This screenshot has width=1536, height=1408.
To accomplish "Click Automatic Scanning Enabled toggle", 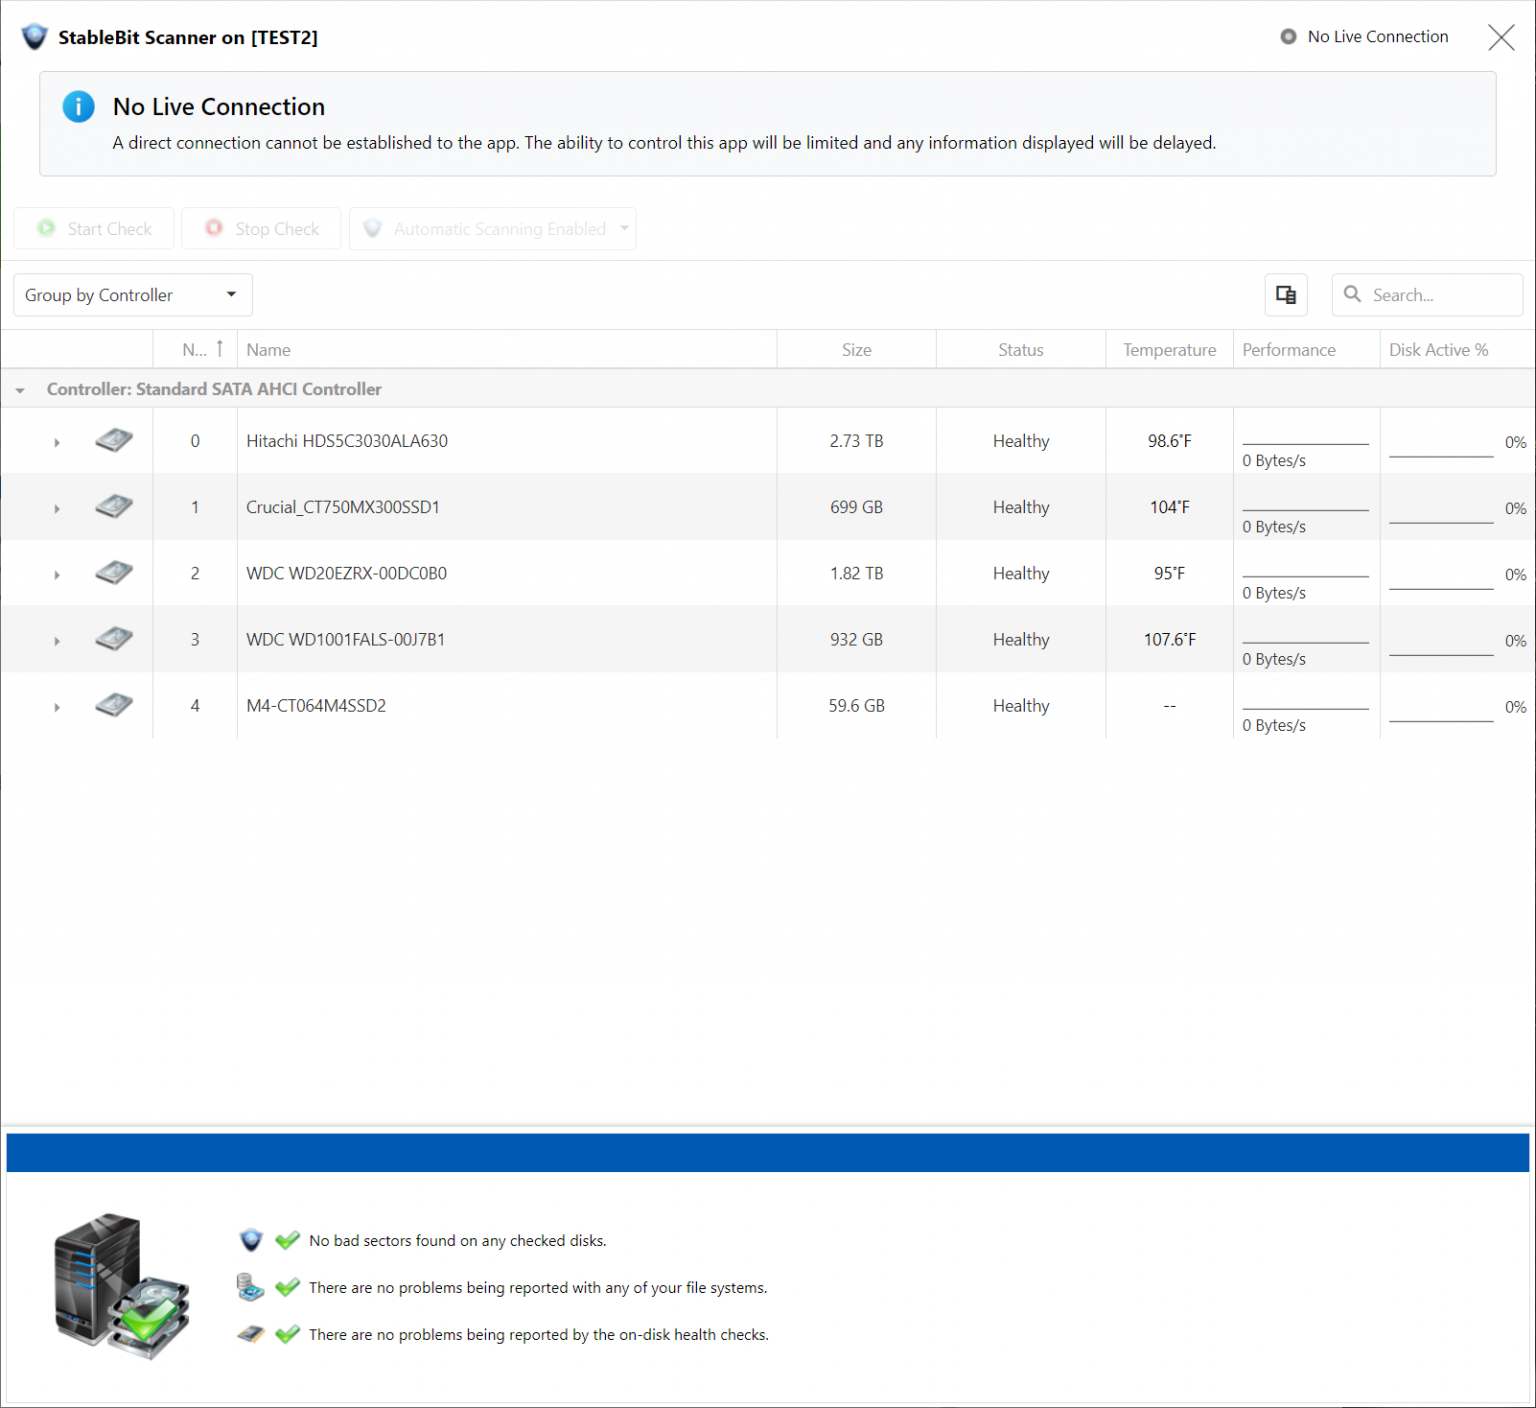I will pyautogui.click(x=492, y=228).
